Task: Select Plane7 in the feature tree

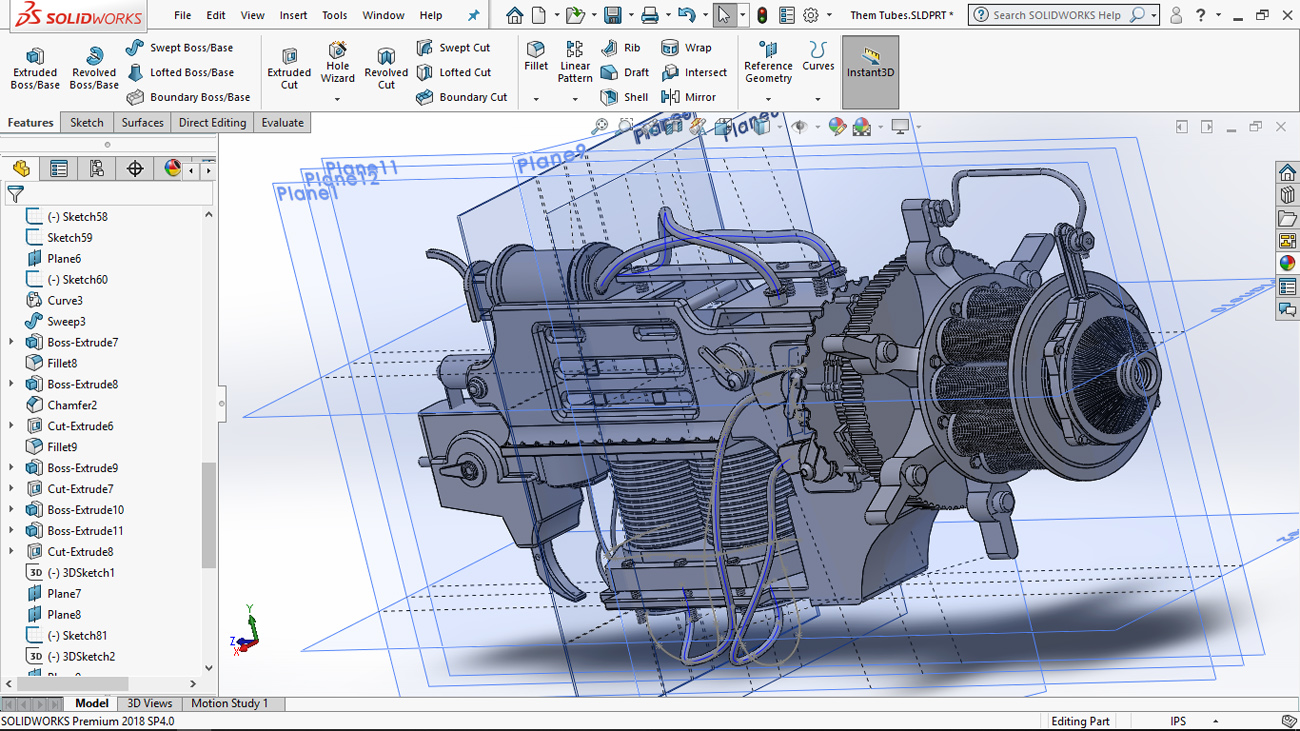Action: pyautogui.click(x=53, y=594)
